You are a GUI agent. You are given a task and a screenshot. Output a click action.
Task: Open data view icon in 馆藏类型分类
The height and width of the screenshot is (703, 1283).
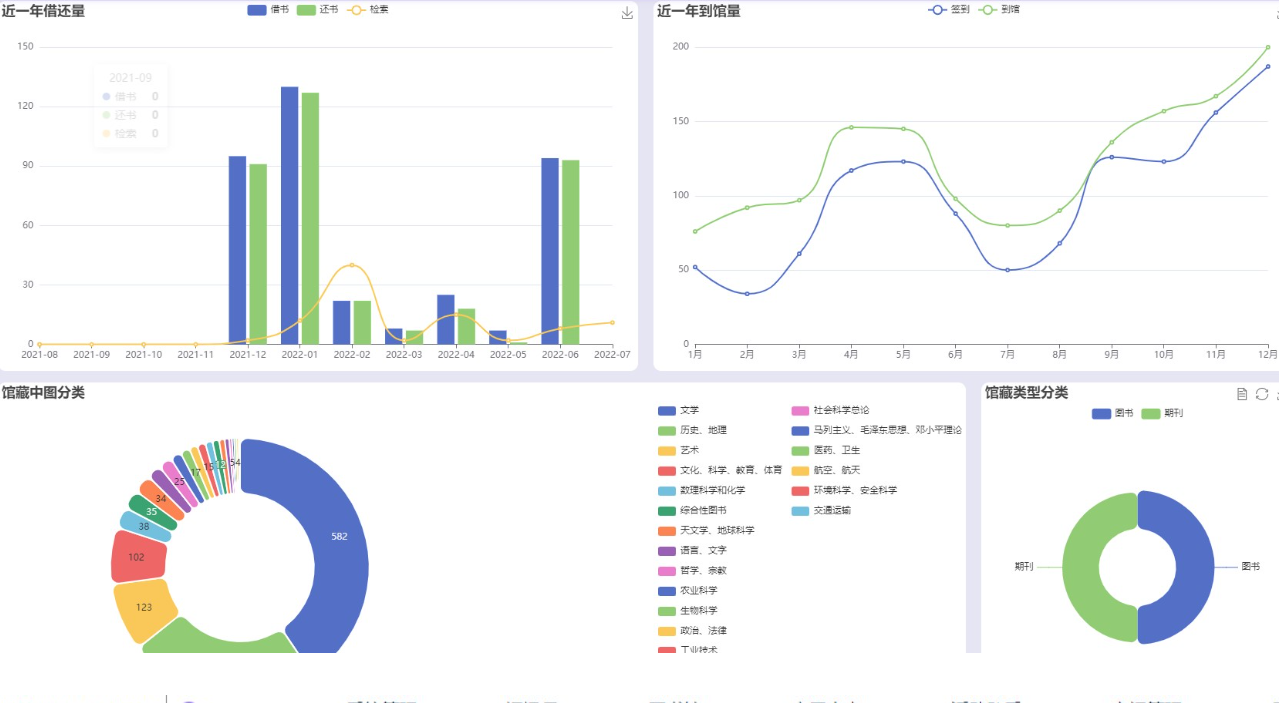click(1242, 394)
